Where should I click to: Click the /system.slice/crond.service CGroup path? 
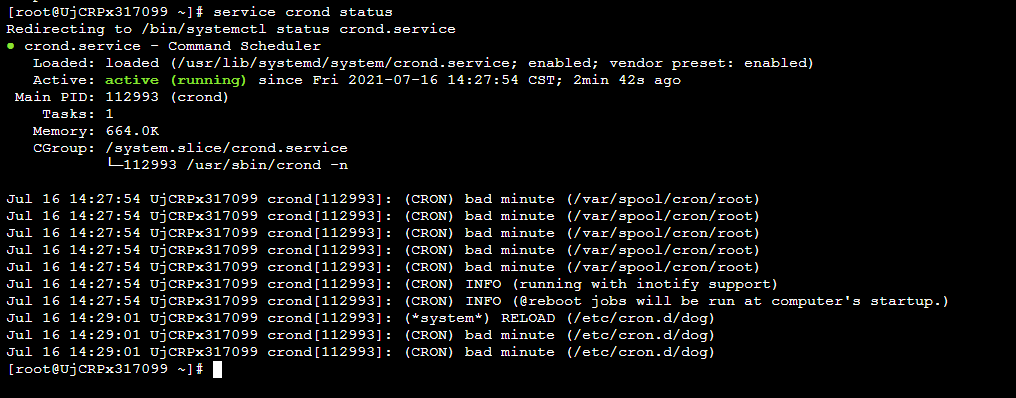point(226,148)
